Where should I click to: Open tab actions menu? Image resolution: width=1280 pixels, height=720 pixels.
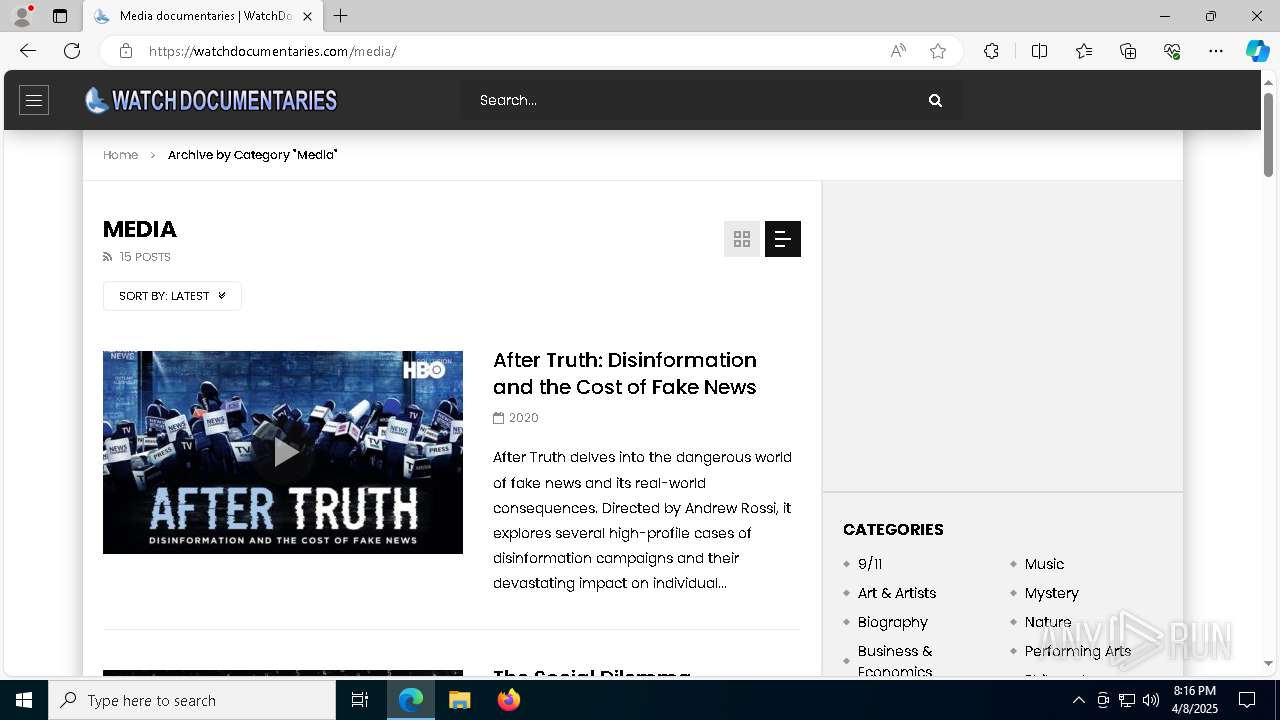(x=60, y=16)
